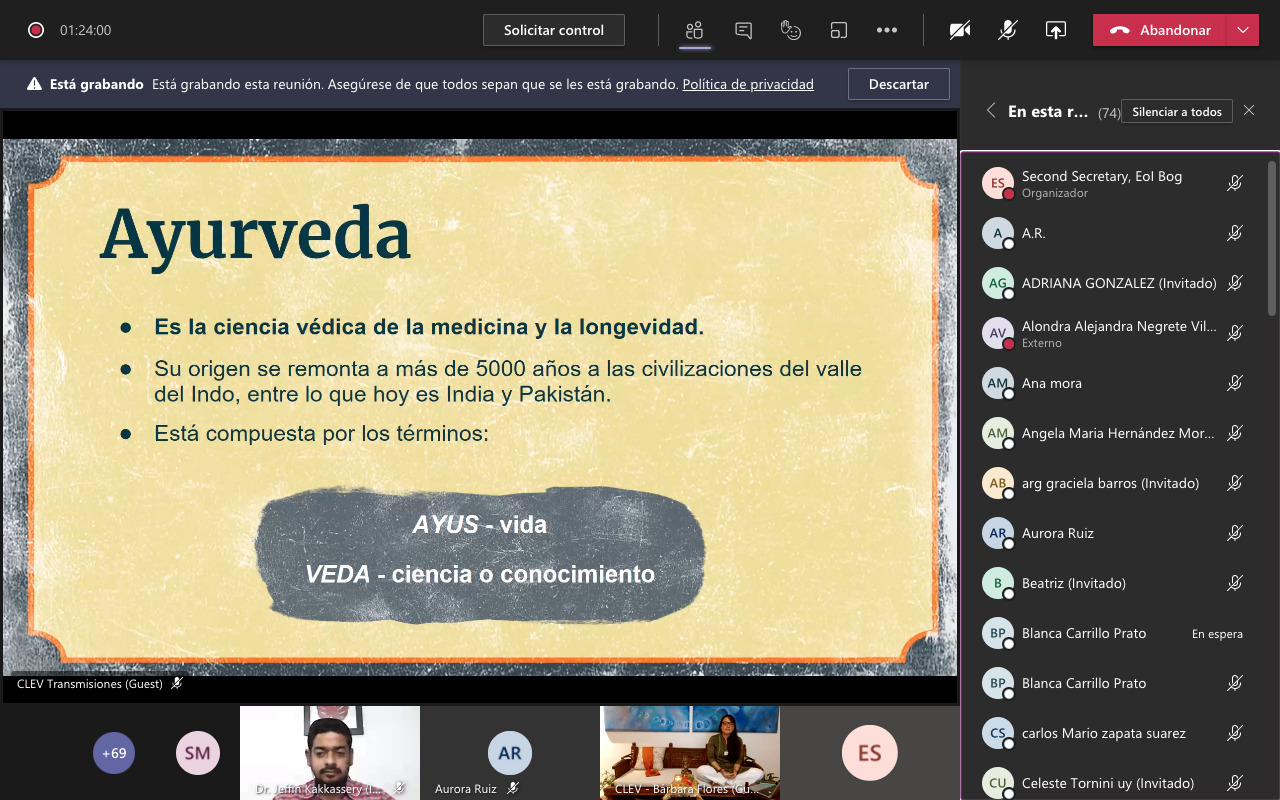Open the meeting chat icon
This screenshot has height=800, width=1280.
[743, 30]
